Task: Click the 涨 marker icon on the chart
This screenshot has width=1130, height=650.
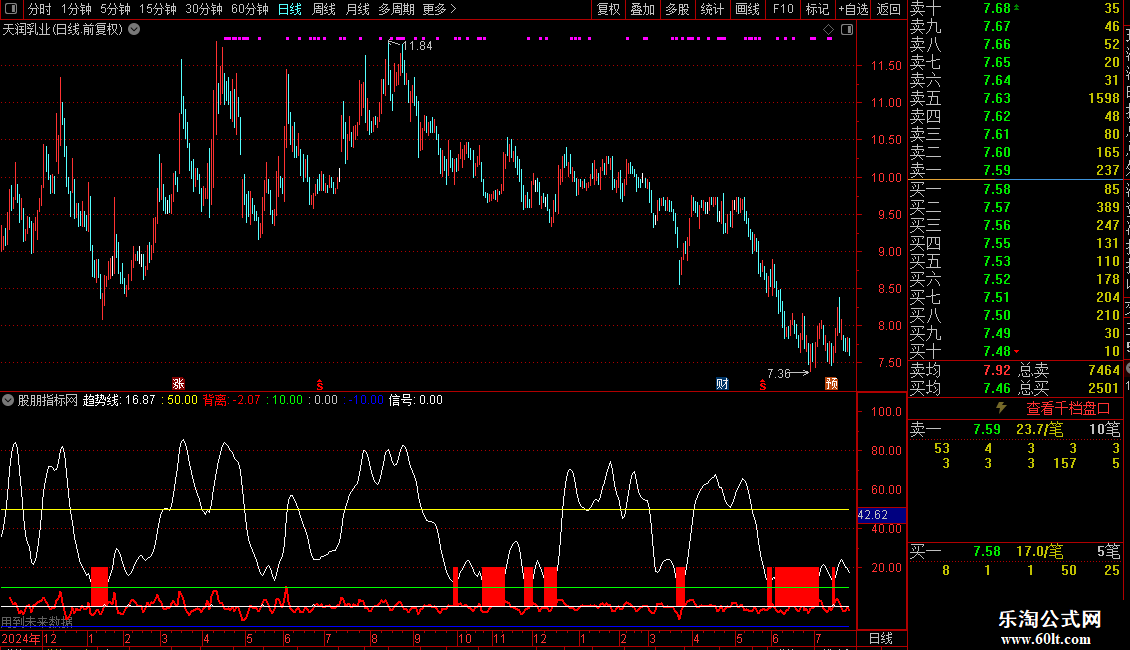Action: pos(178,384)
